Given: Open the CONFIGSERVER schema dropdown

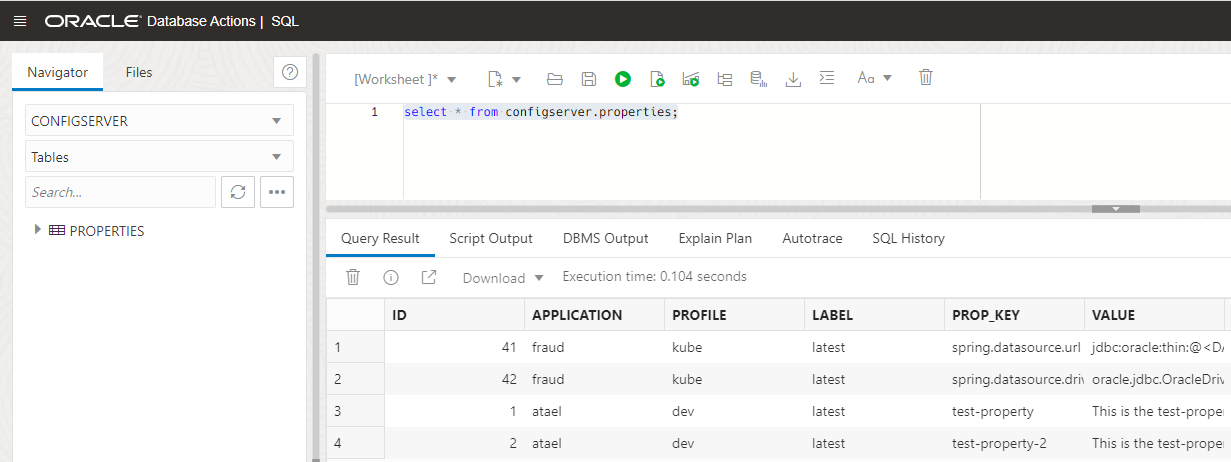Looking at the screenshot, I should 159,121.
